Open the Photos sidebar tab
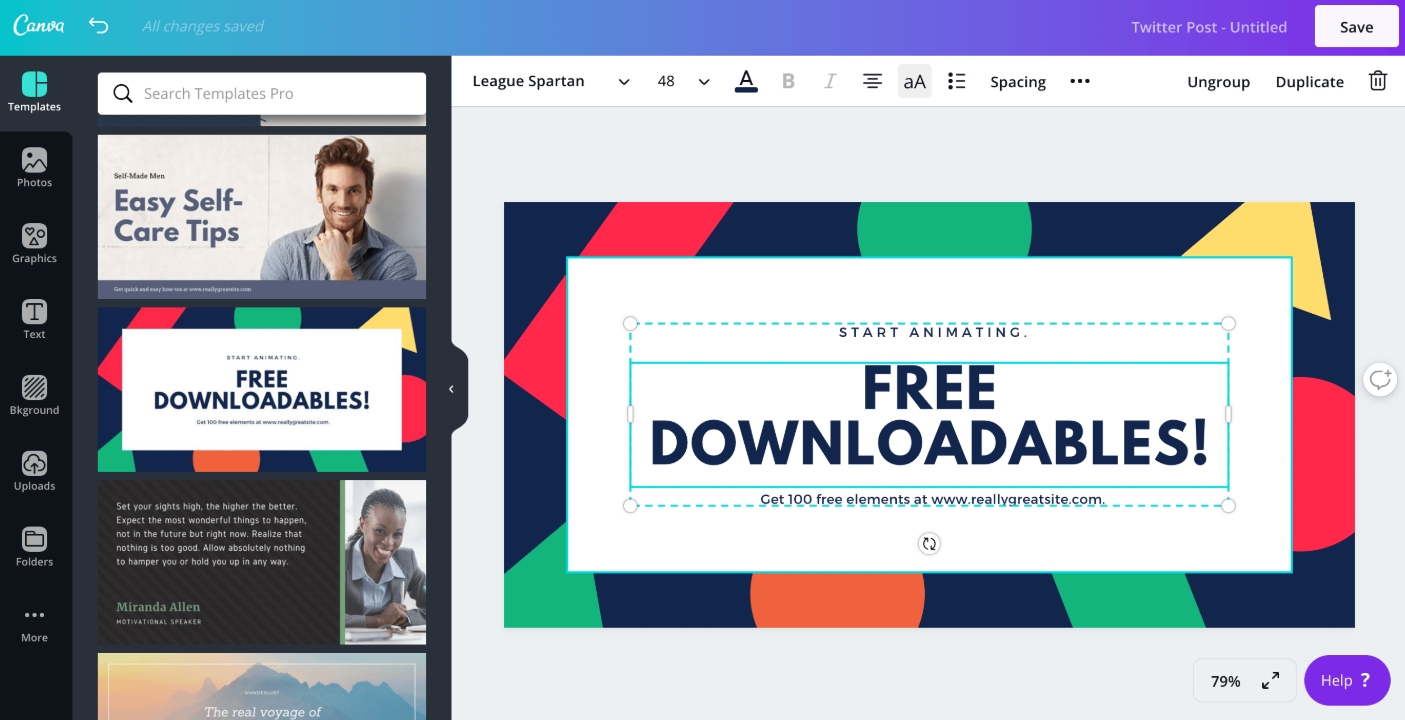Image resolution: width=1405 pixels, height=720 pixels. 35,168
